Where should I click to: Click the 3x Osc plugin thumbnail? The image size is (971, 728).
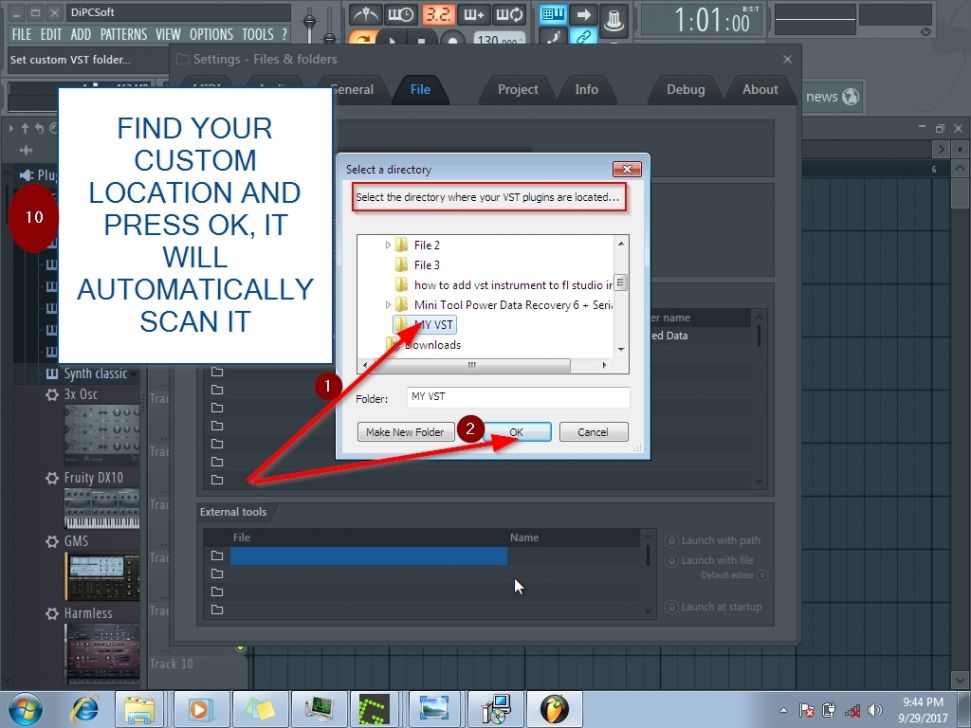coord(102,435)
